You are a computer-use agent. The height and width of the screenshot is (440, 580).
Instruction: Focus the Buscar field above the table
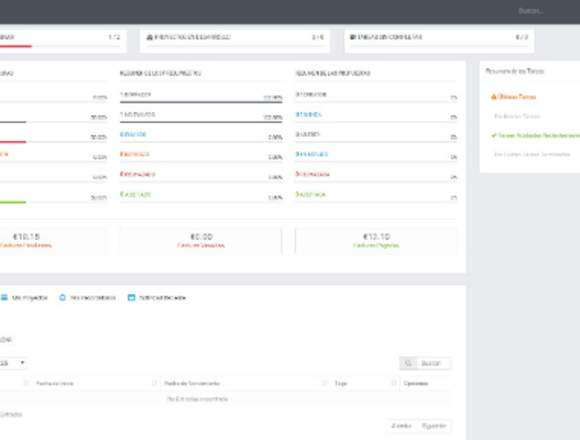(x=434, y=363)
